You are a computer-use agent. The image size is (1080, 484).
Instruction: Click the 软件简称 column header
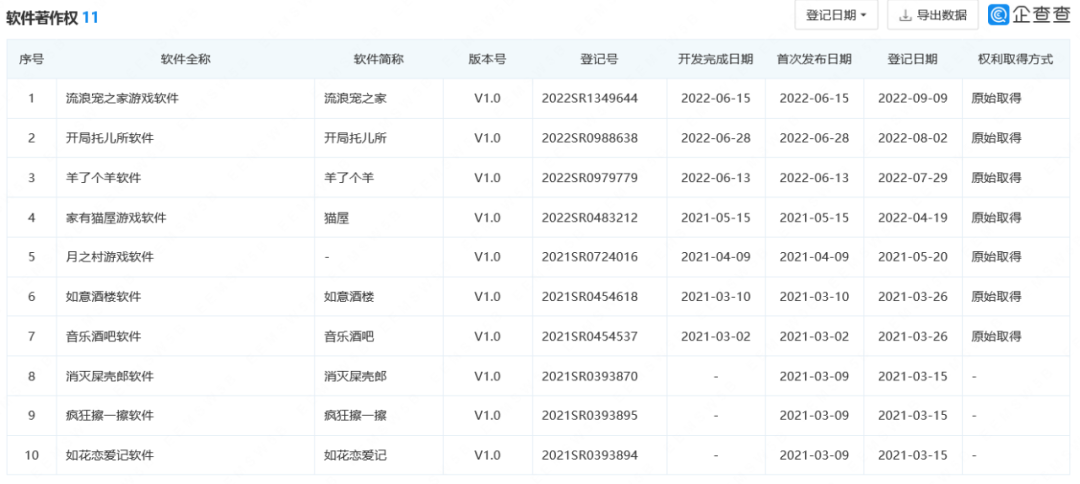pos(378,59)
